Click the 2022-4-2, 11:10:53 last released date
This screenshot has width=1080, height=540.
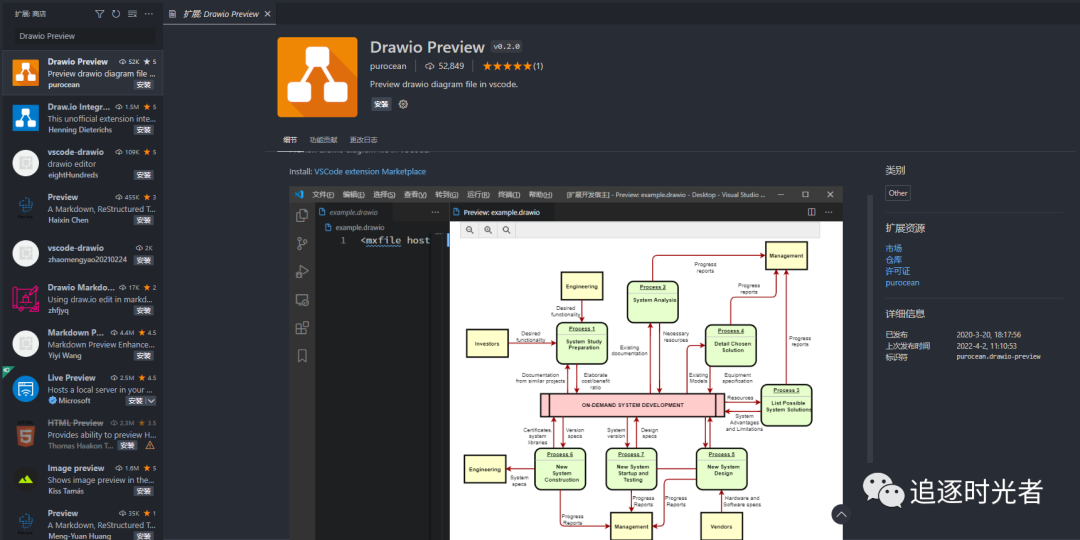(x=986, y=346)
